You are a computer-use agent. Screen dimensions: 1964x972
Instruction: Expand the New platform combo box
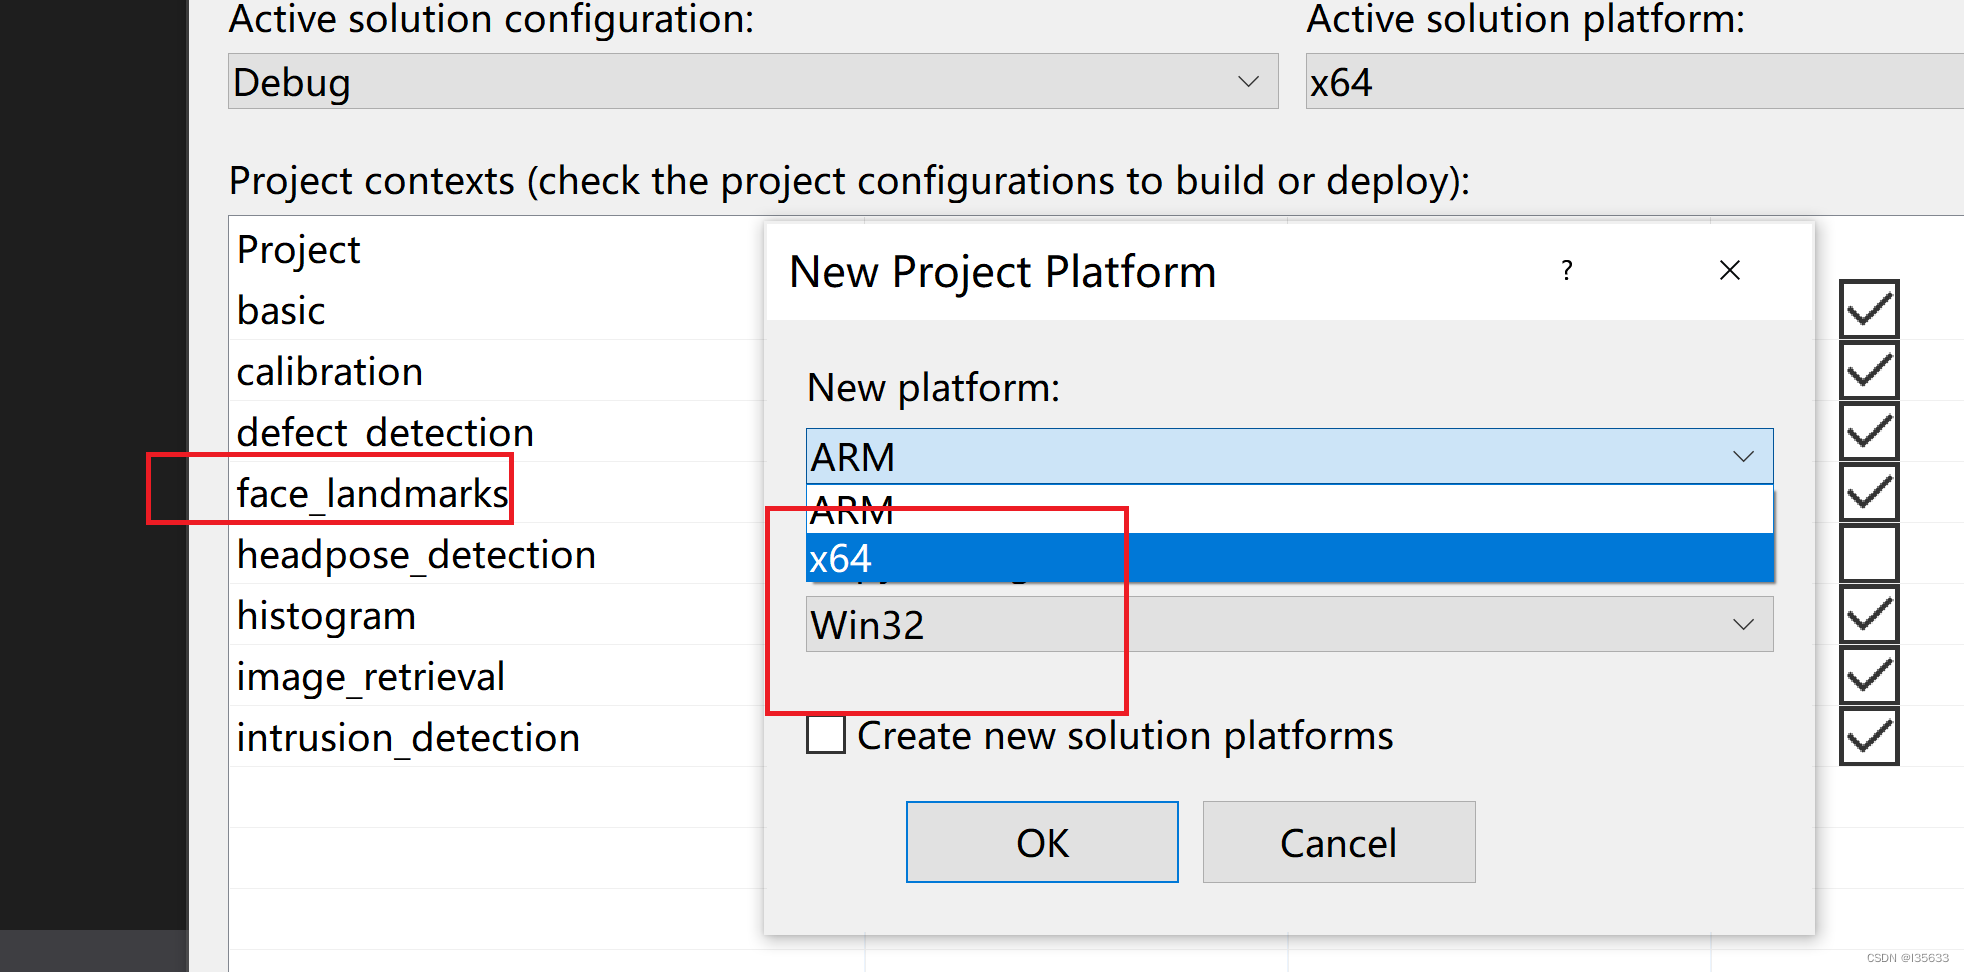coord(1742,456)
